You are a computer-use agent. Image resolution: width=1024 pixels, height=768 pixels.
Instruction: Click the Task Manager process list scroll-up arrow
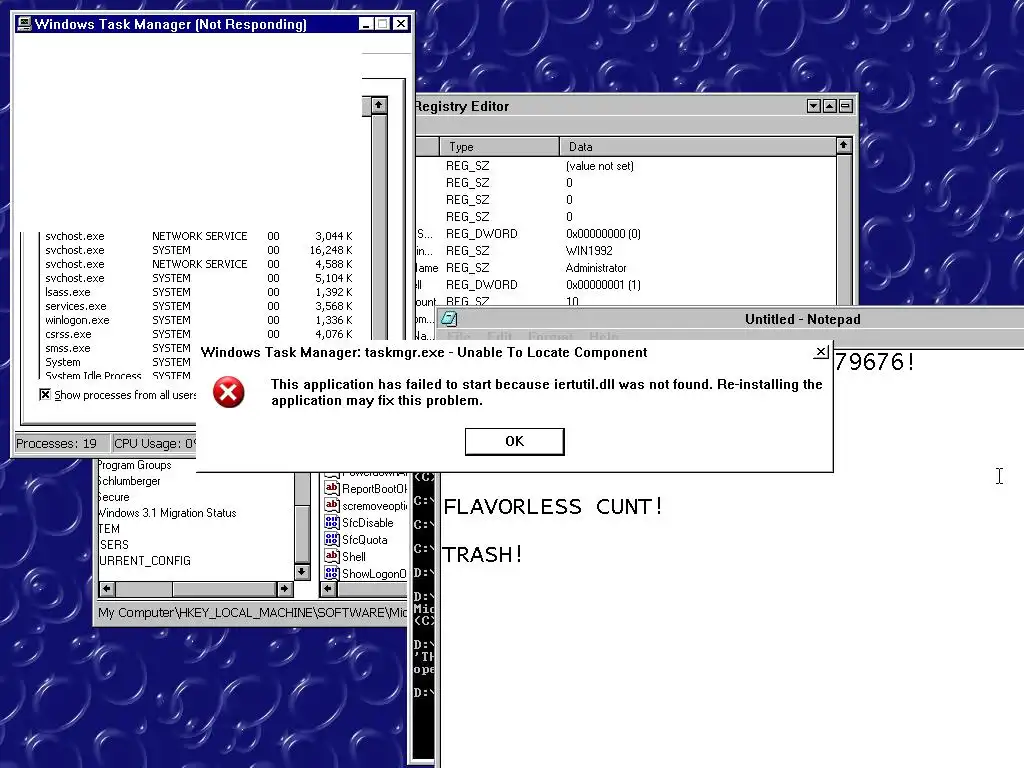pos(379,105)
